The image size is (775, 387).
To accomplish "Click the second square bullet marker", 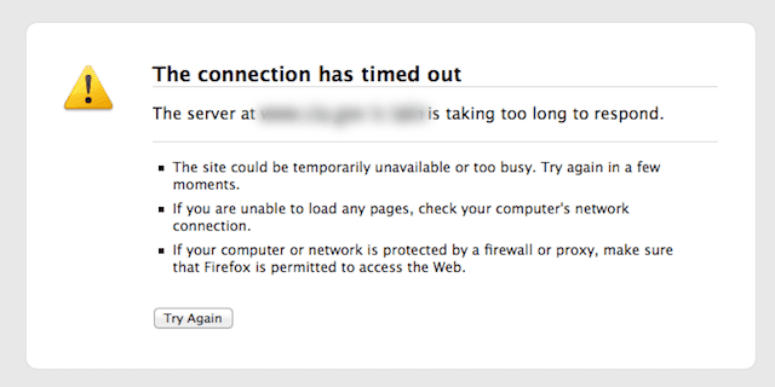I will [x=161, y=210].
